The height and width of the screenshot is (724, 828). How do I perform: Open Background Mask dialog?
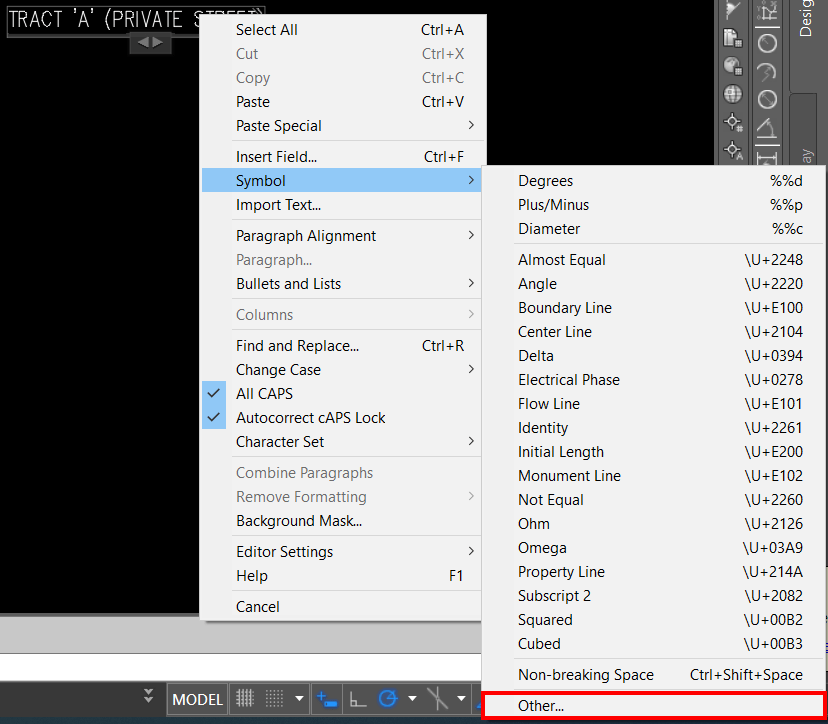tap(341, 521)
